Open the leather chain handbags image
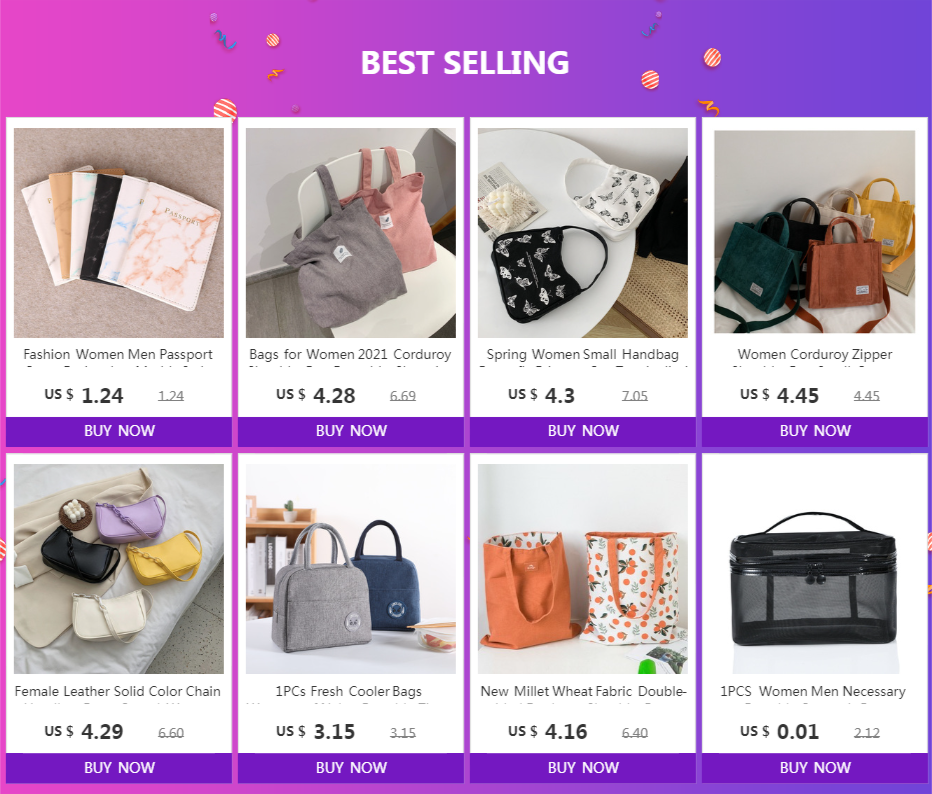Image resolution: width=932 pixels, height=794 pixels. point(119,569)
